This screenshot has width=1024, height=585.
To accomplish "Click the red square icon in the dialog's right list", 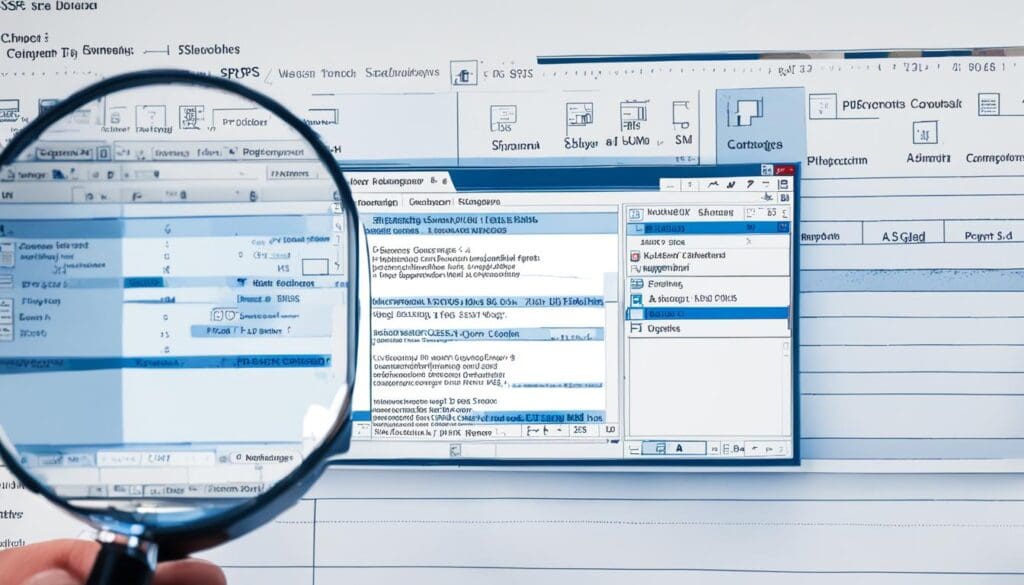I will [635, 256].
